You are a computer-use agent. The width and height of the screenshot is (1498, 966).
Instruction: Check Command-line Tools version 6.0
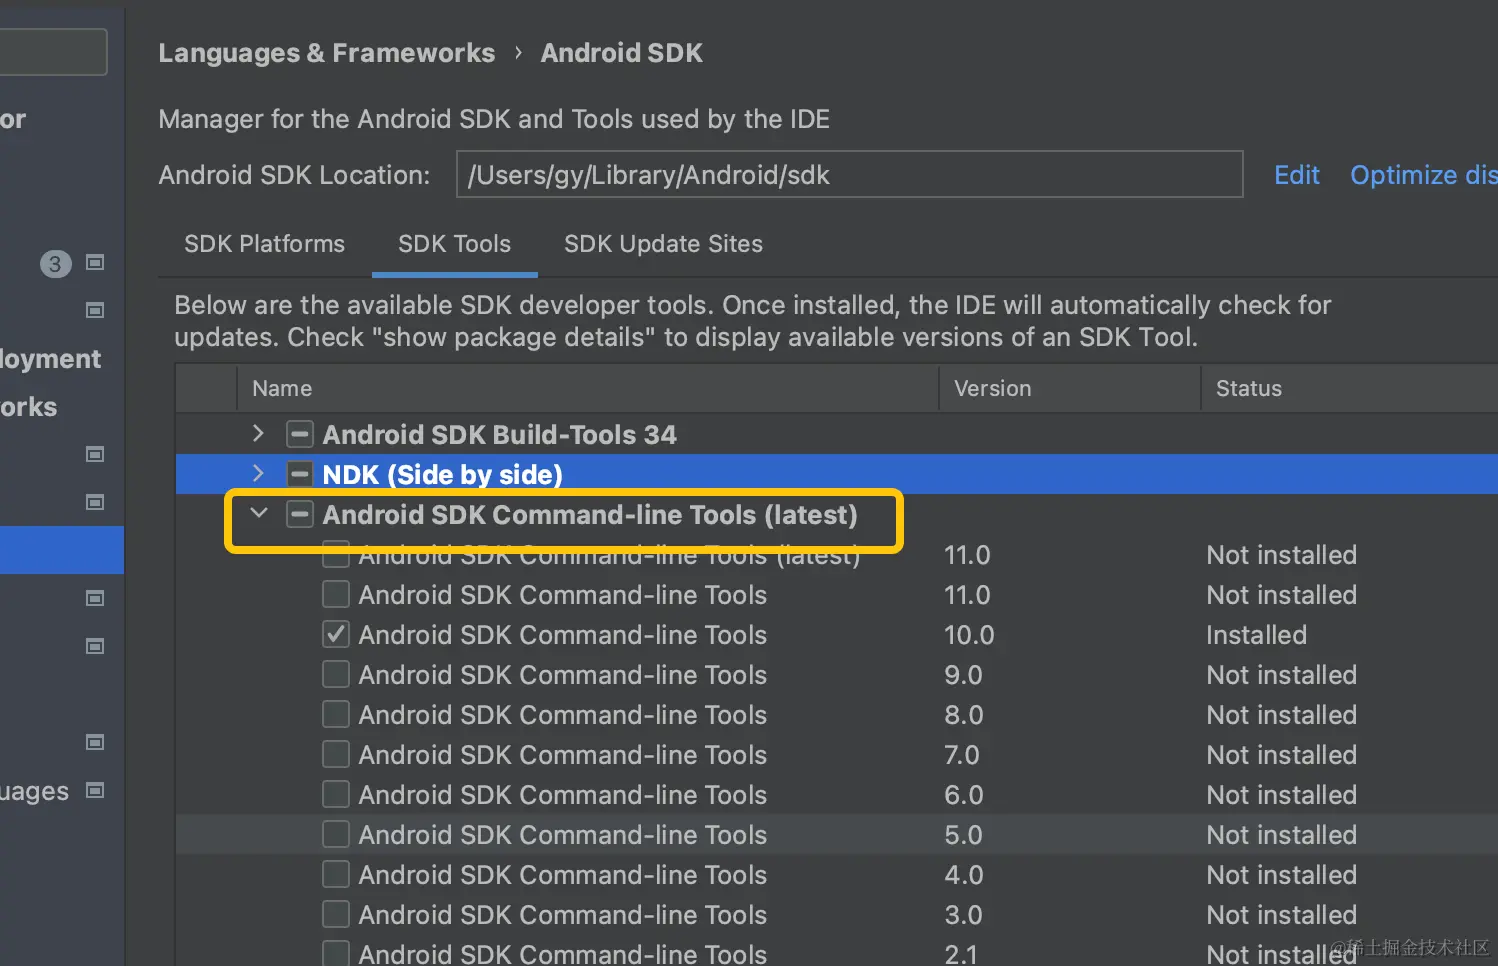click(336, 794)
